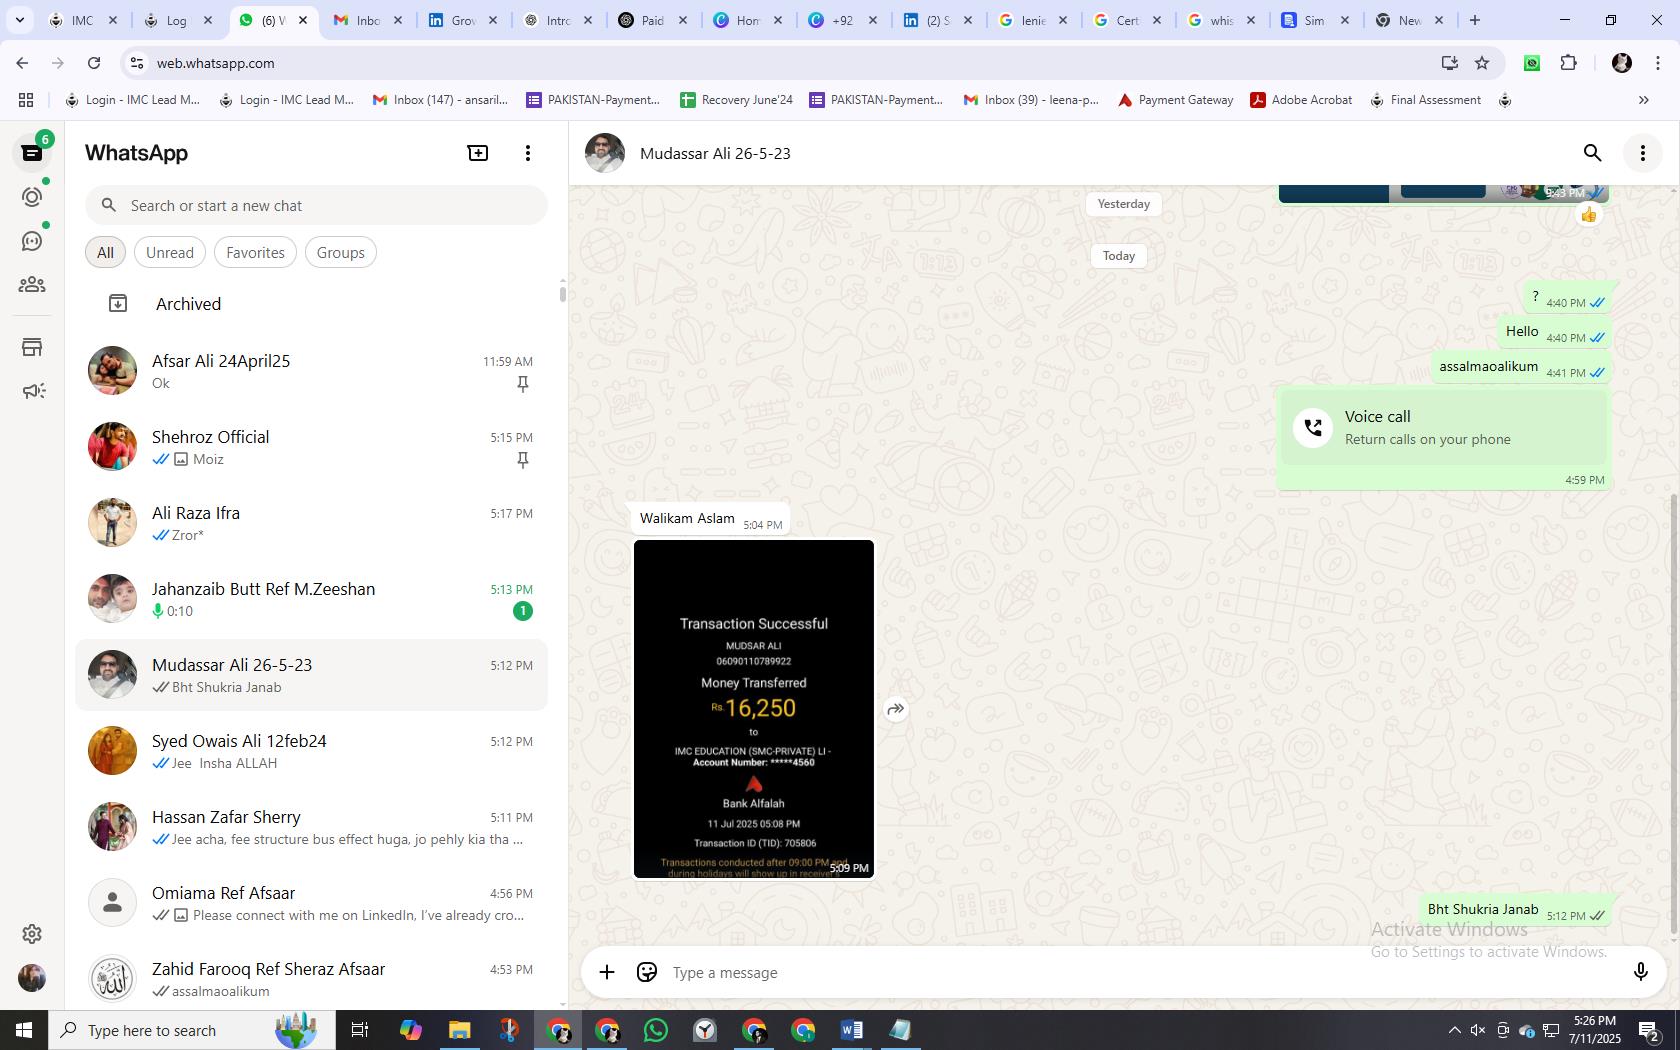This screenshot has height=1050, width=1680.
Task: Open WhatsApp app from the taskbar
Action: click(656, 1030)
